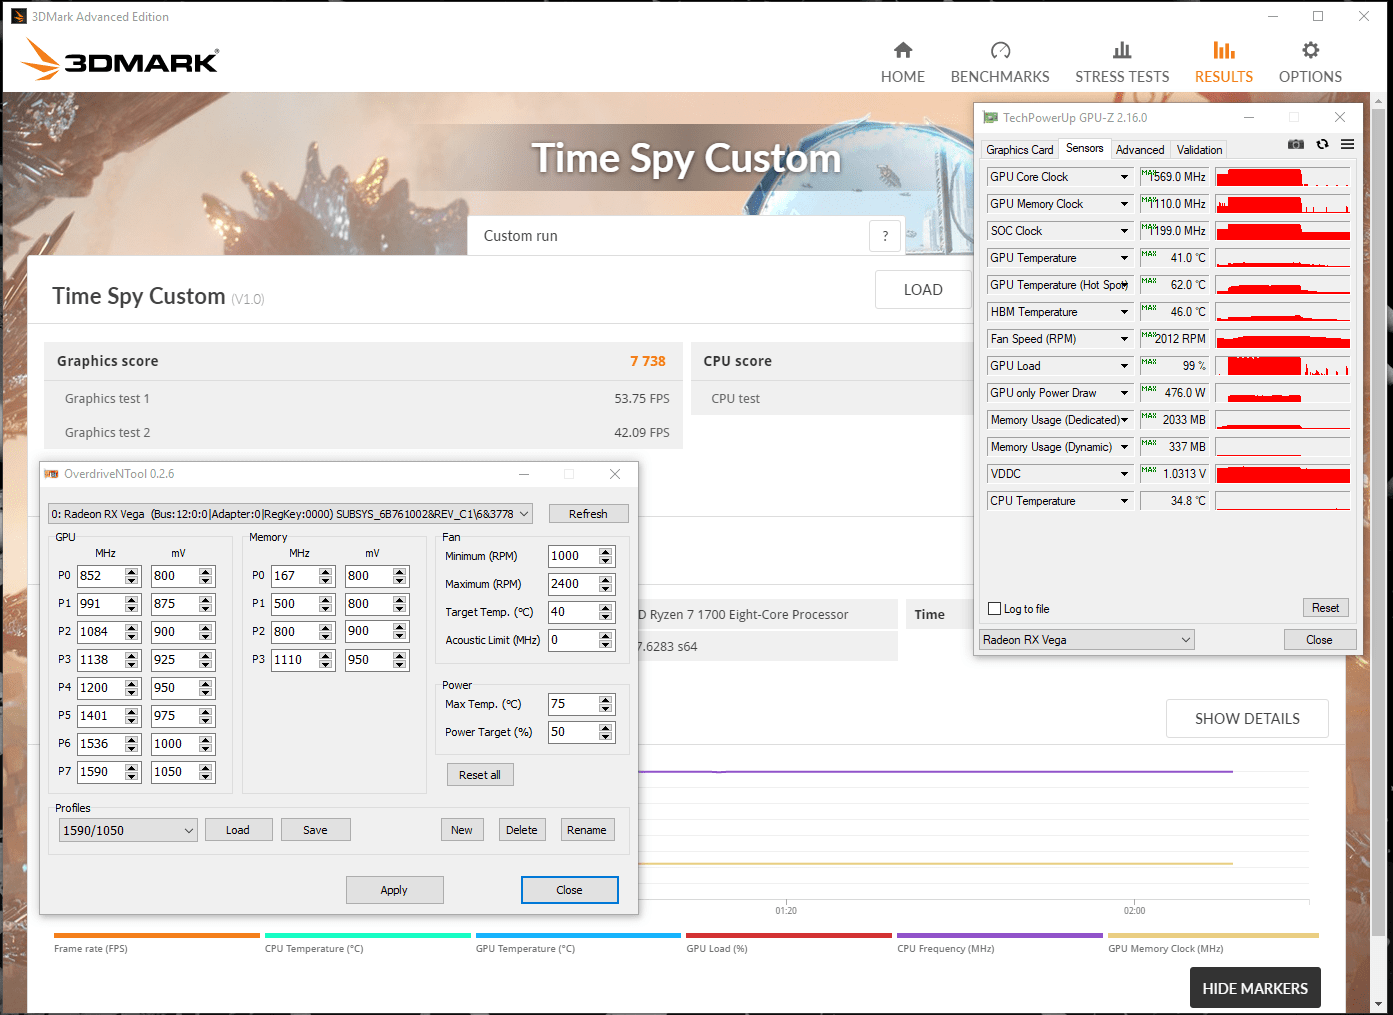
Task: Click Refresh in OverdriveNTool
Action: 588,514
